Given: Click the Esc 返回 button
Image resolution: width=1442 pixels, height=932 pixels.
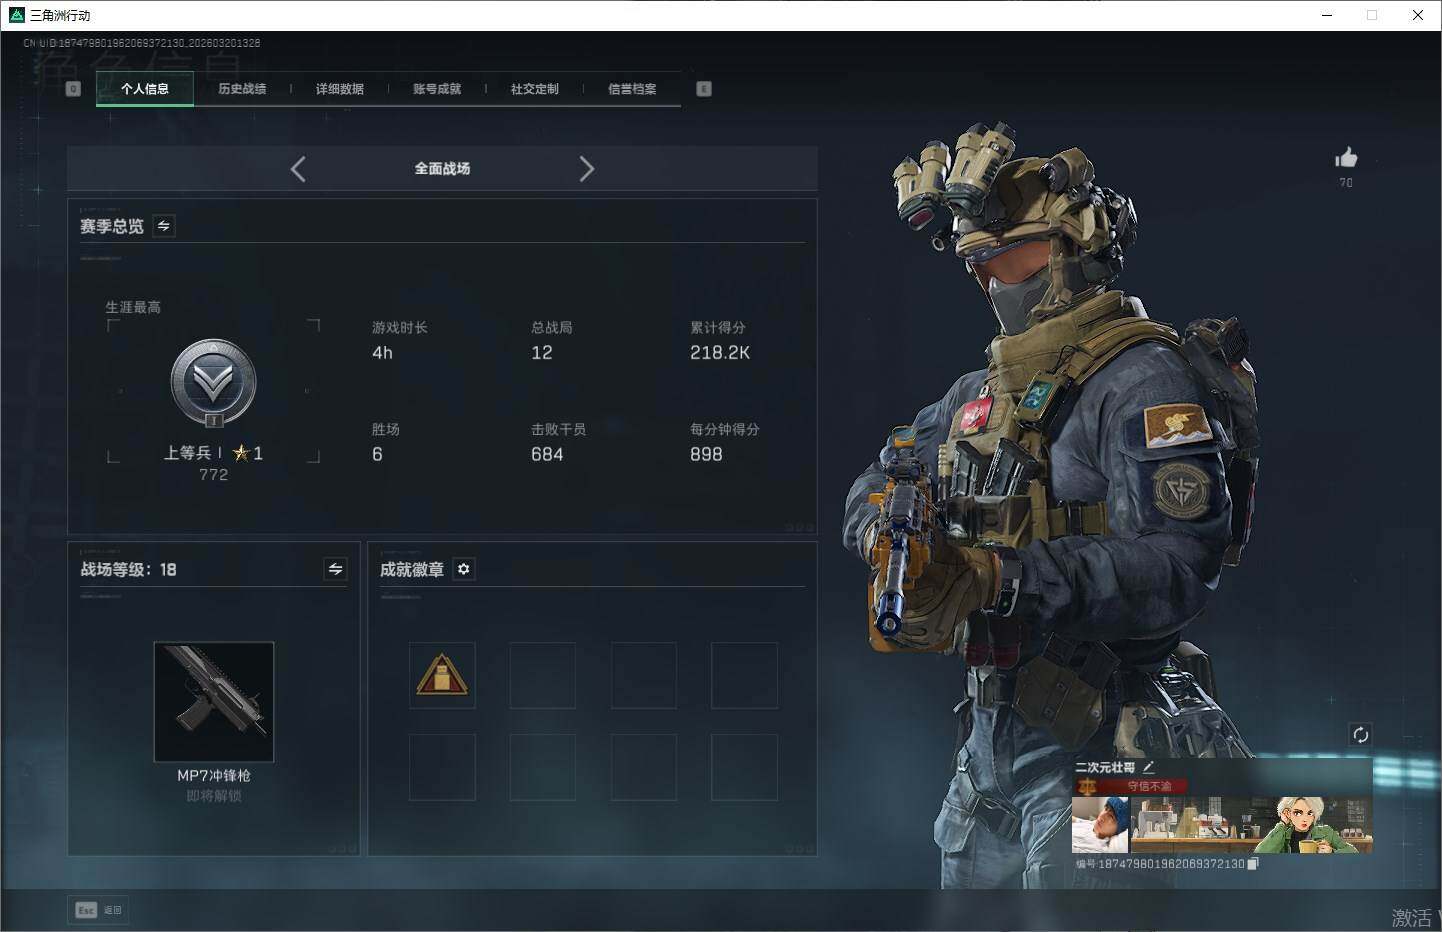Looking at the screenshot, I should (x=99, y=910).
